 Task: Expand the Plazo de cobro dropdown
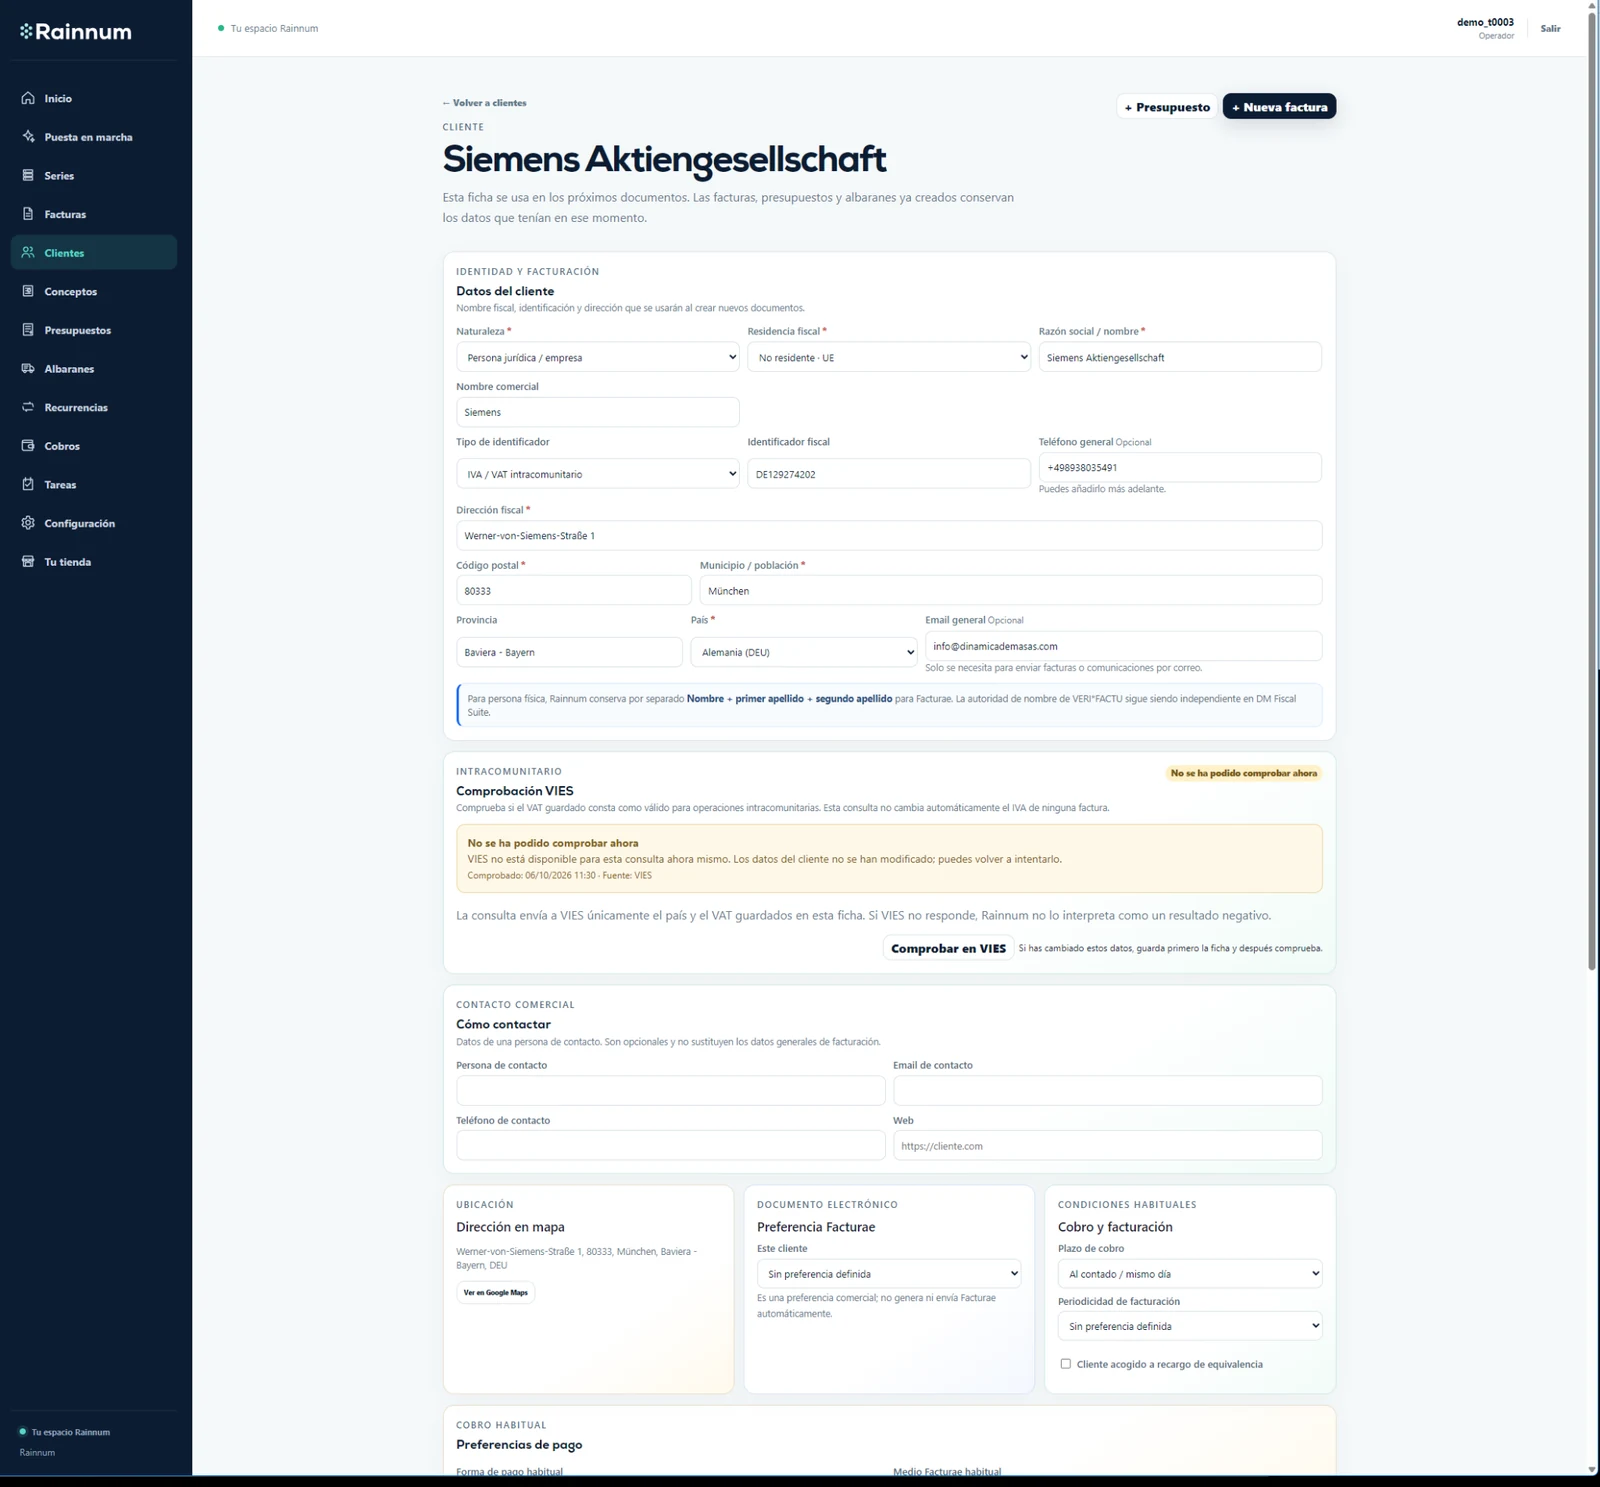pos(1190,1274)
